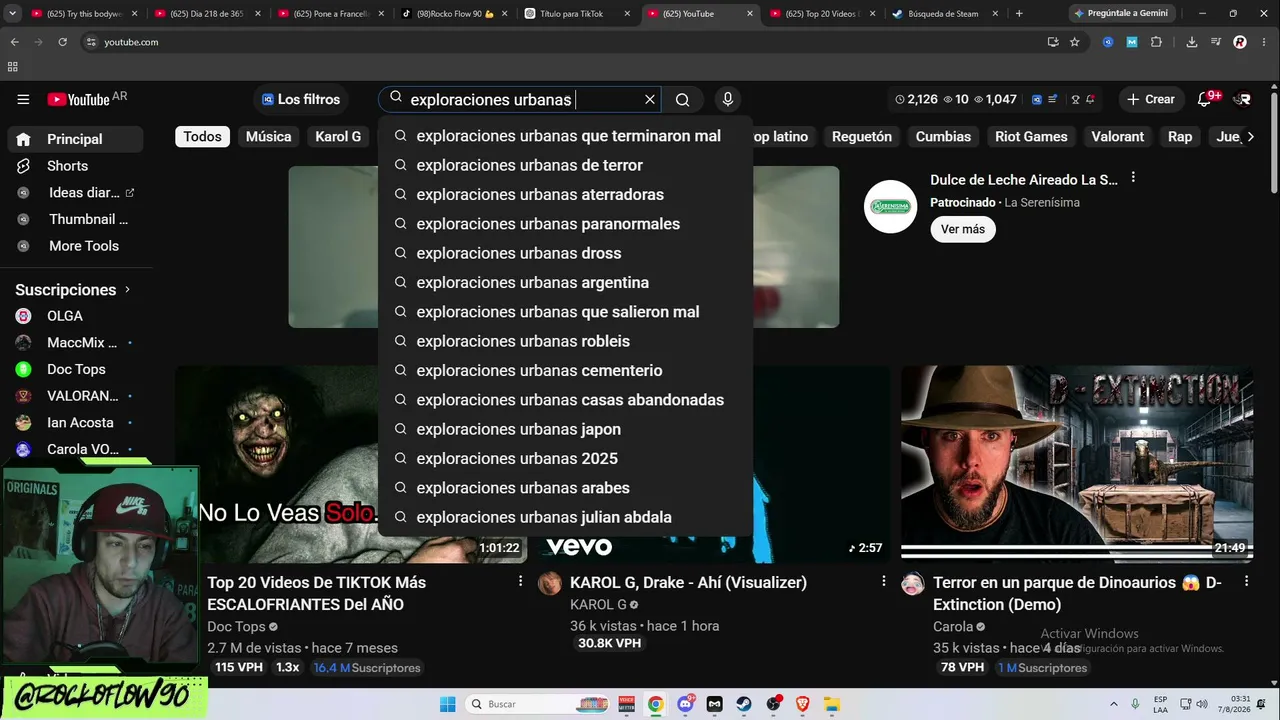Select the Riot Games filter chip
Viewport: 1280px width, 720px height.
[x=1031, y=137]
